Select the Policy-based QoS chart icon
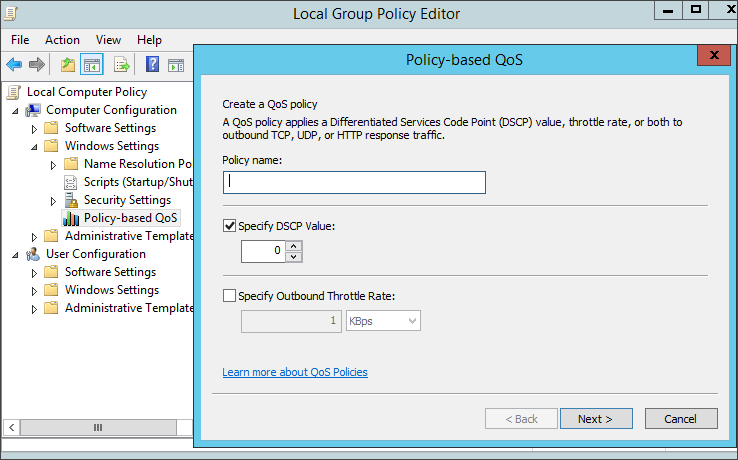 [71, 218]
